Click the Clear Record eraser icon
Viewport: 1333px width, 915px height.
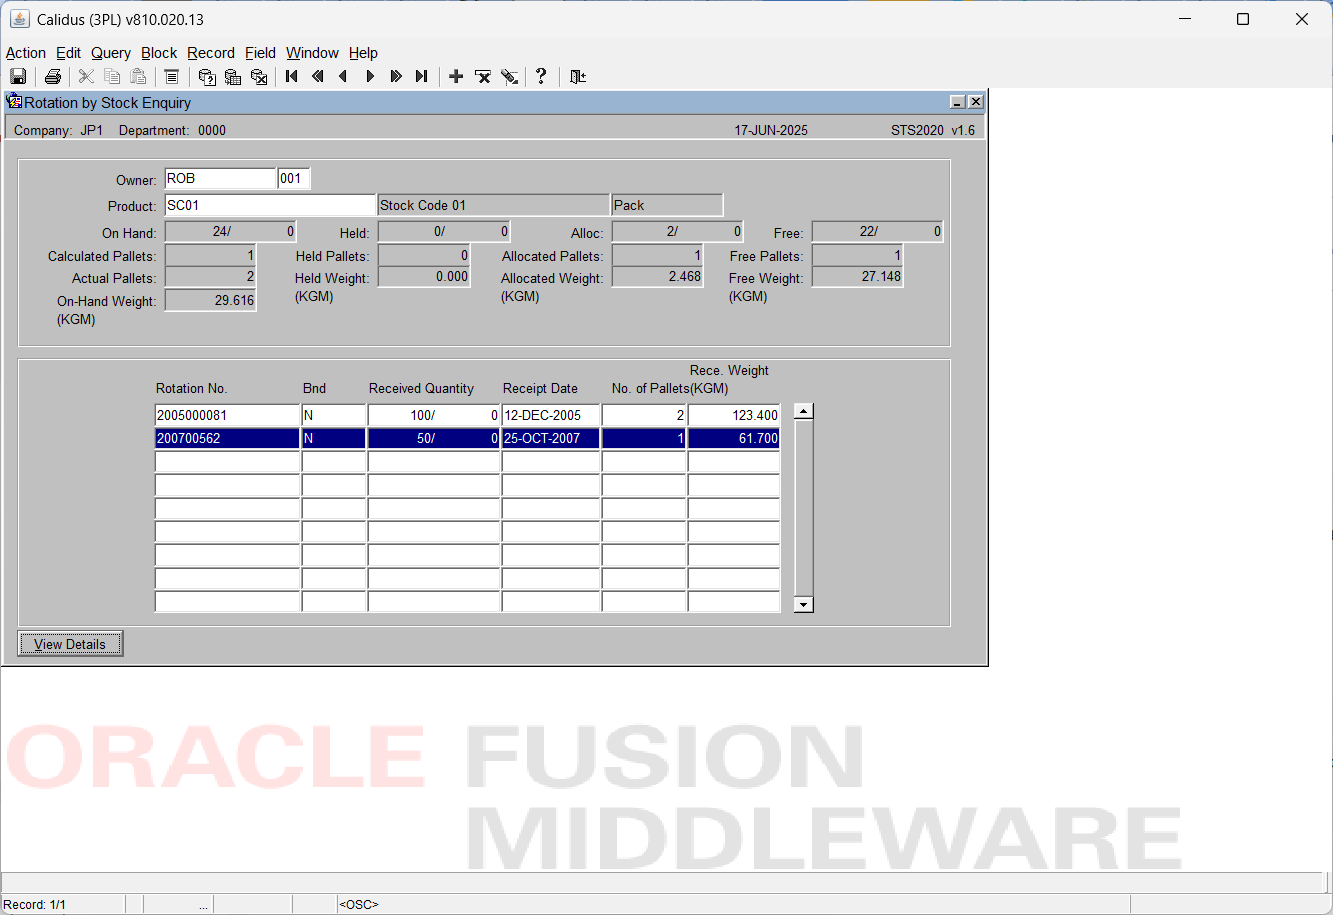(509, 76)
